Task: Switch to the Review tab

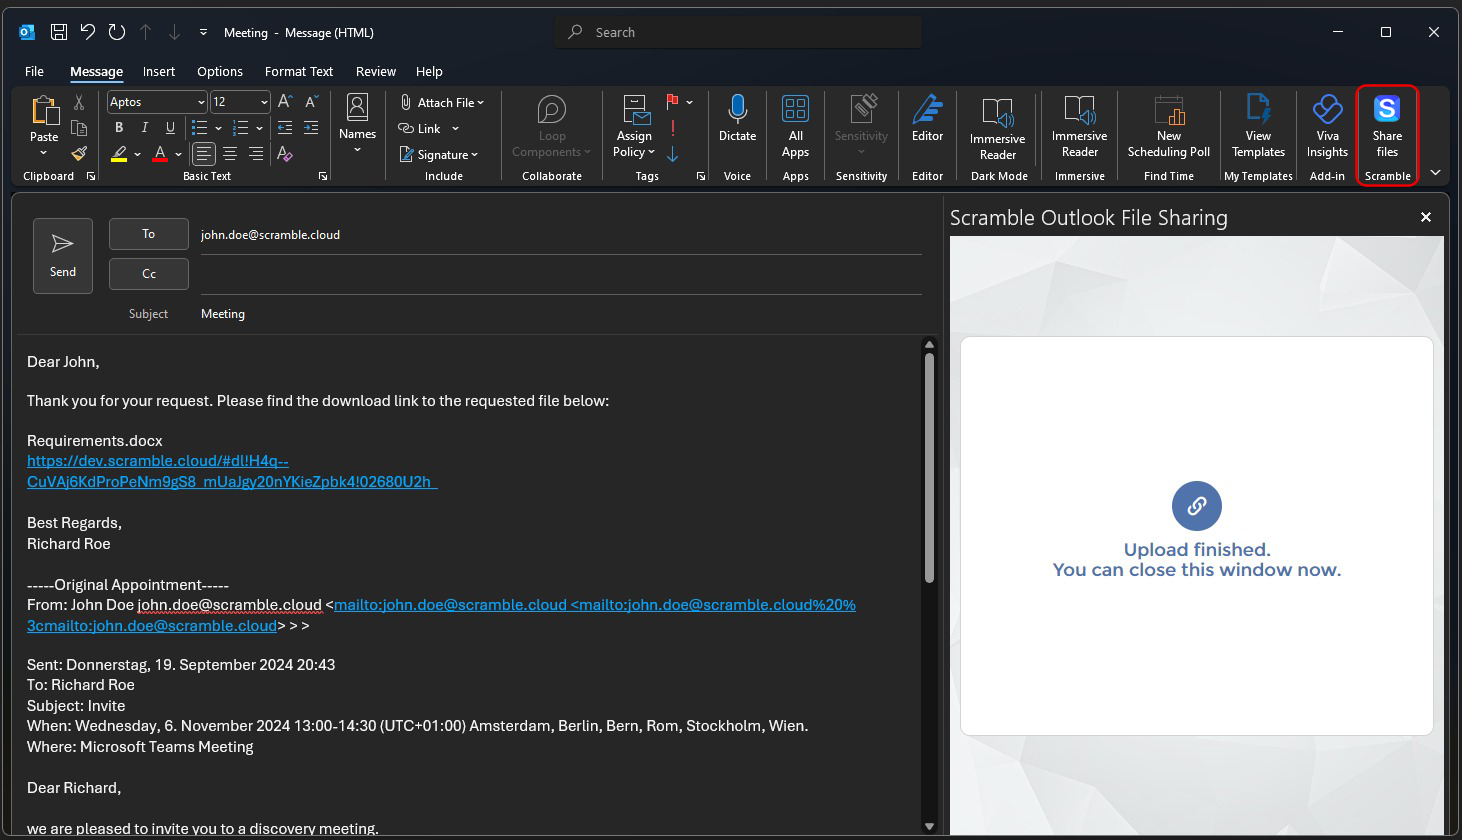Action: pos(376,72)
